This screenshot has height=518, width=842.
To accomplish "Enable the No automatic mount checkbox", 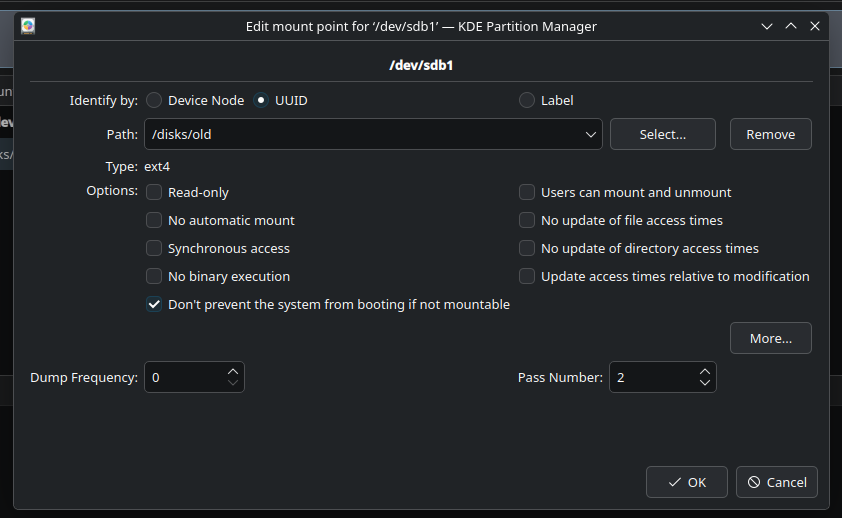I will pyautogui.click(x=154, y=220).
